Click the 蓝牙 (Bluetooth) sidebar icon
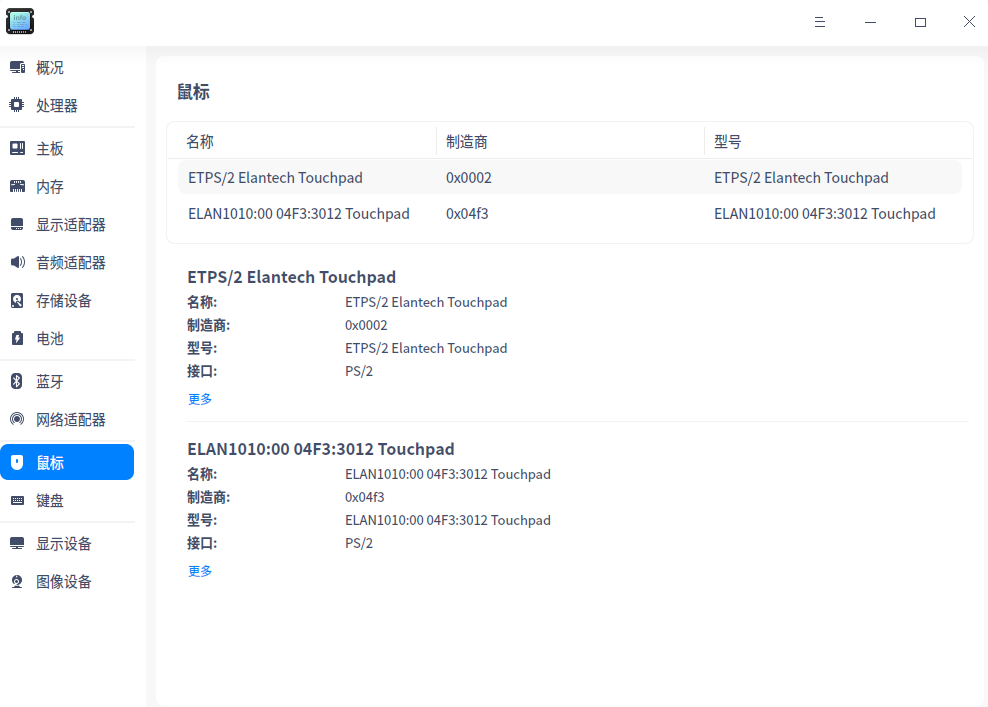988x707 pixels. tap(16, 381)
